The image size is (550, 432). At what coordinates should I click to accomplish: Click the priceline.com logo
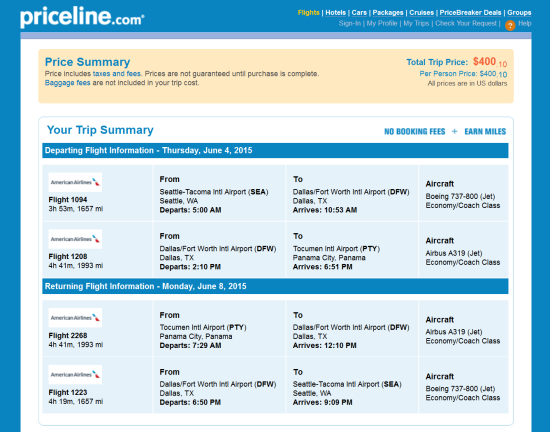click(x=82, y=17)
